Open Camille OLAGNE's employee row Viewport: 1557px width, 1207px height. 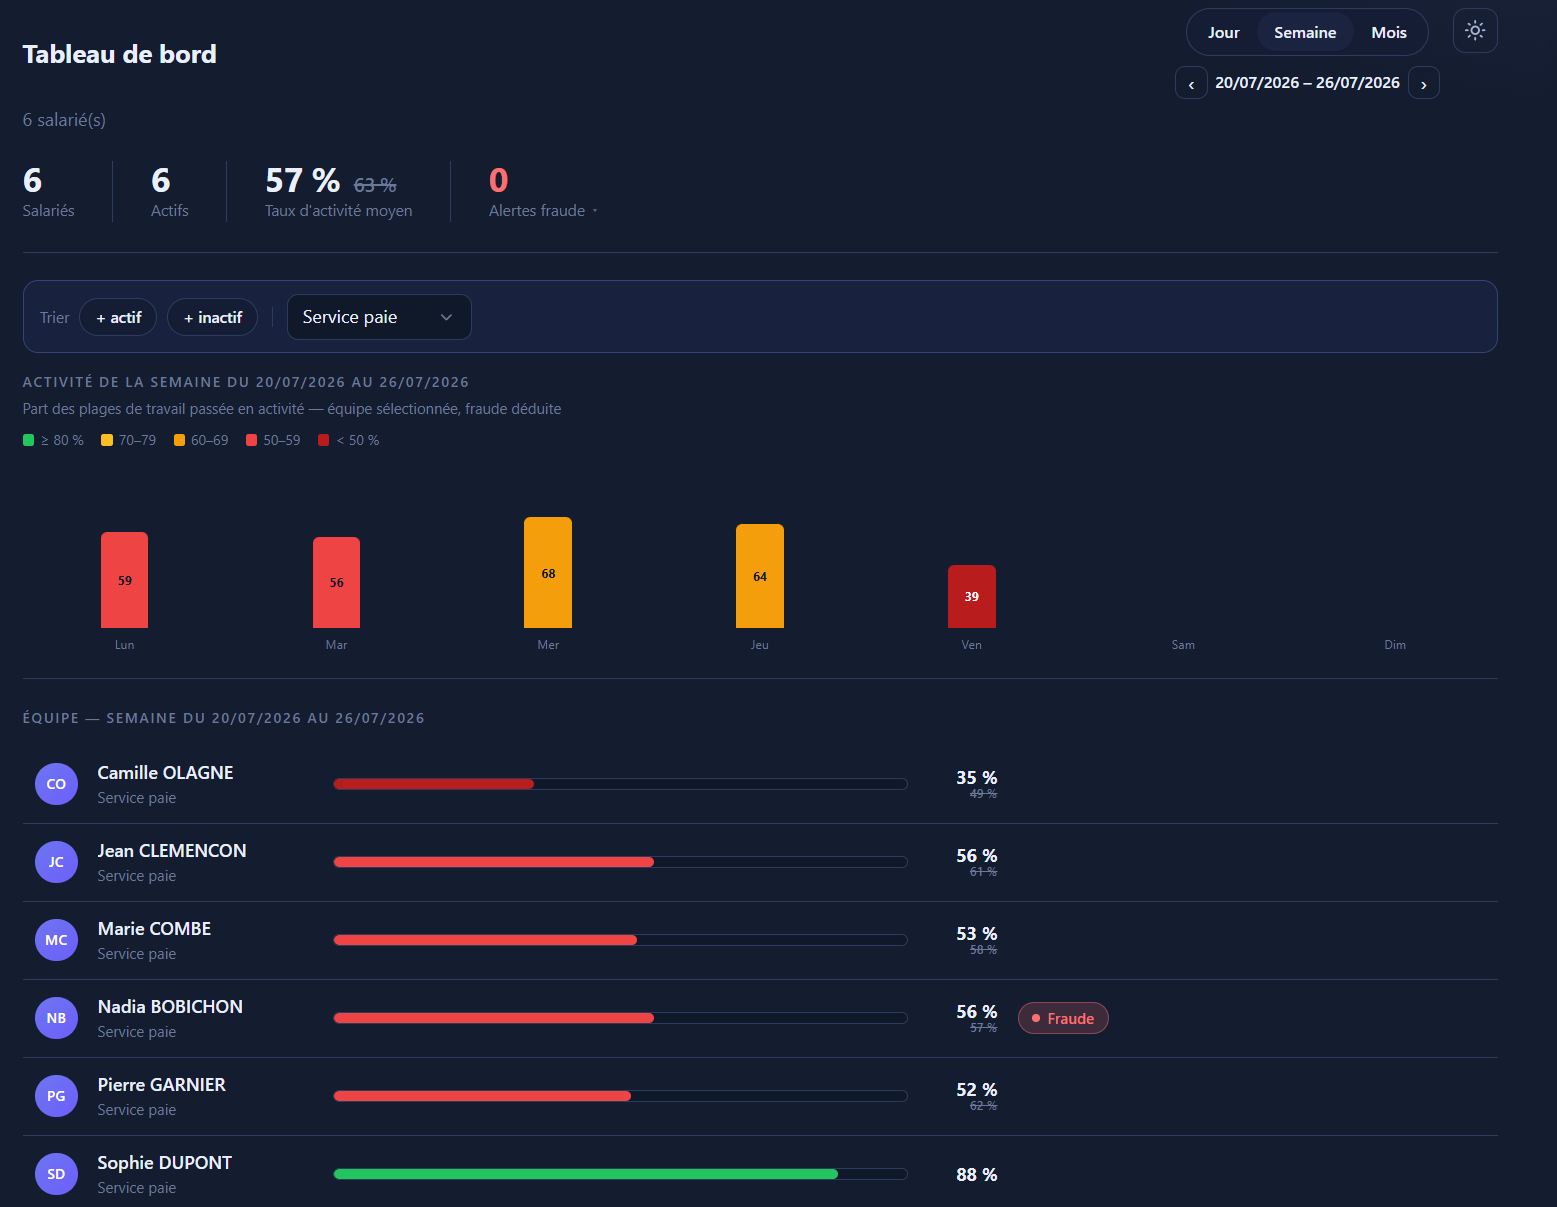(760, 784)
